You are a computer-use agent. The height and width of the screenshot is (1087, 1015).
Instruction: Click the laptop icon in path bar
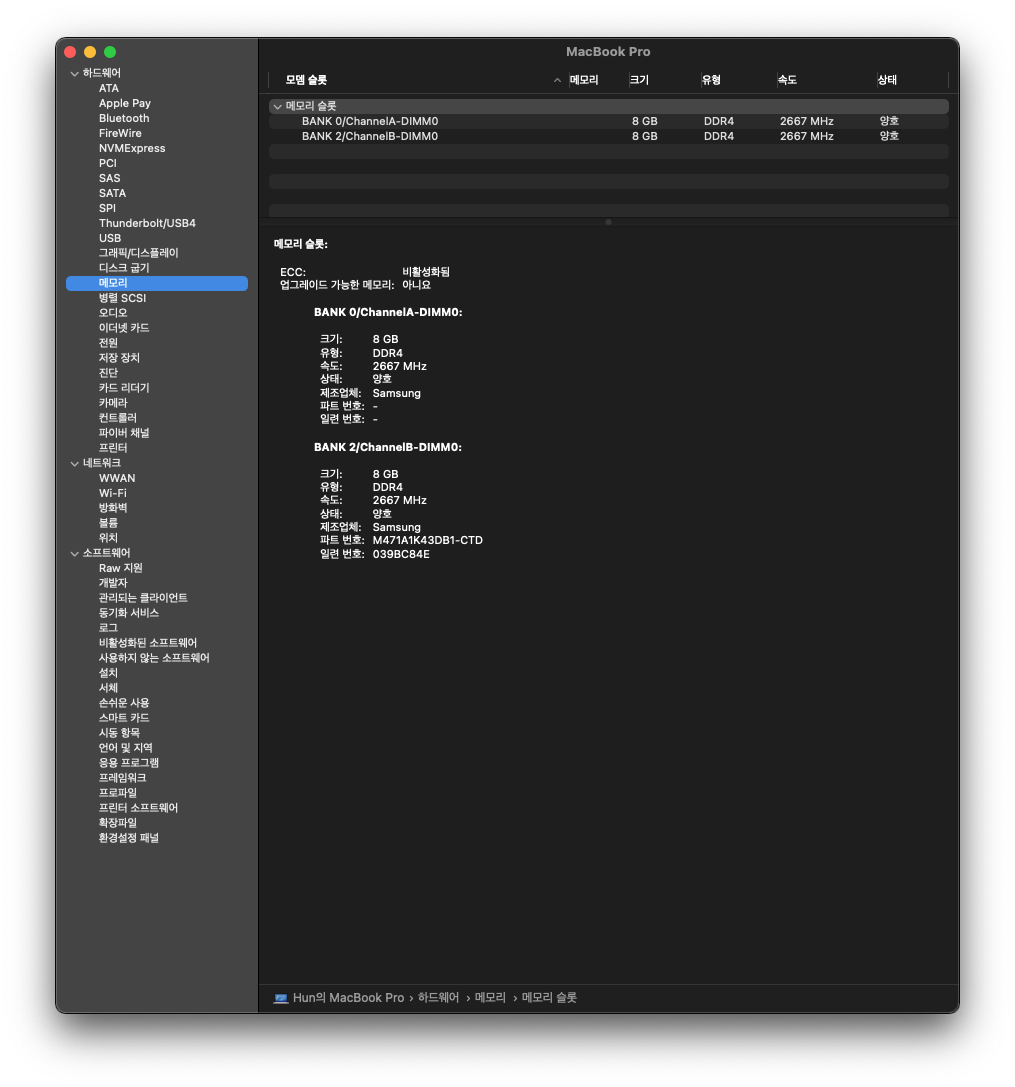pos(281,998)
